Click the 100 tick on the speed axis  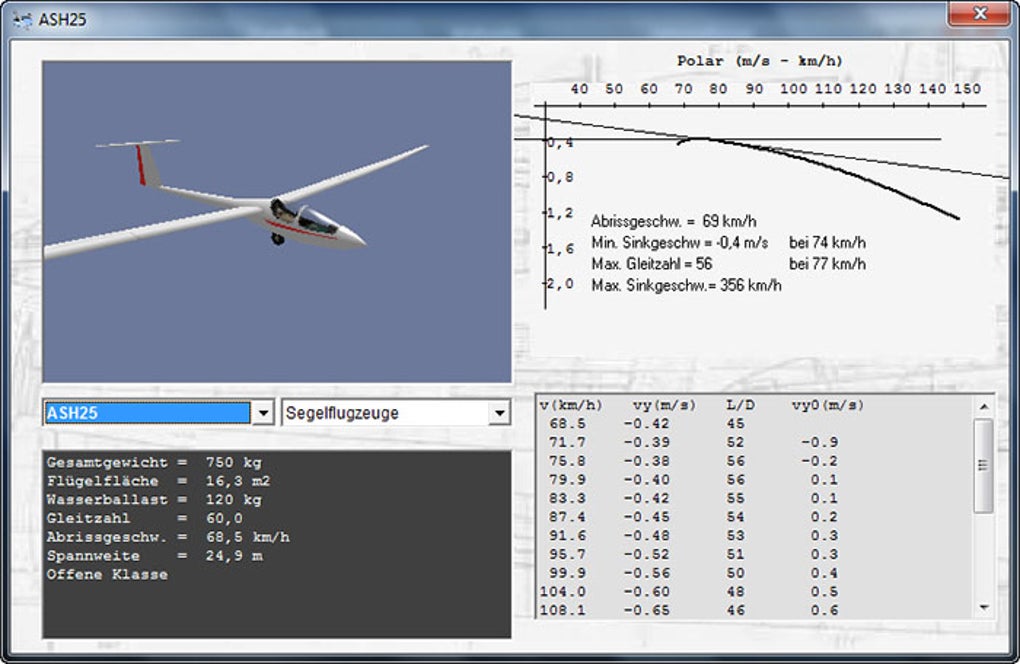(793, 89)
